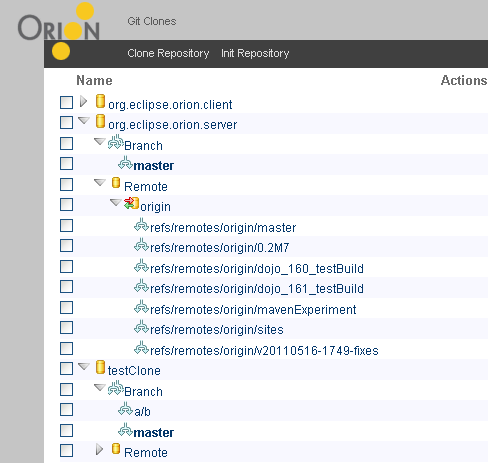The image size is (488, 463).
Task: Collapse the org.eclipse.orion.server repository
Action: [84, 120]
